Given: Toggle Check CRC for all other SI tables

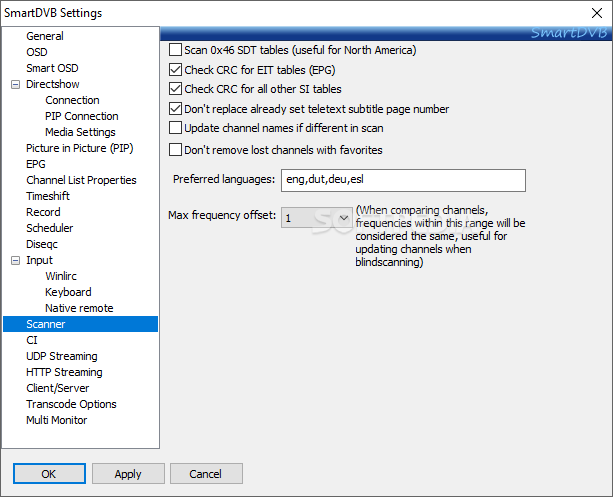Looking at the screenshot, I should point(175,89).
